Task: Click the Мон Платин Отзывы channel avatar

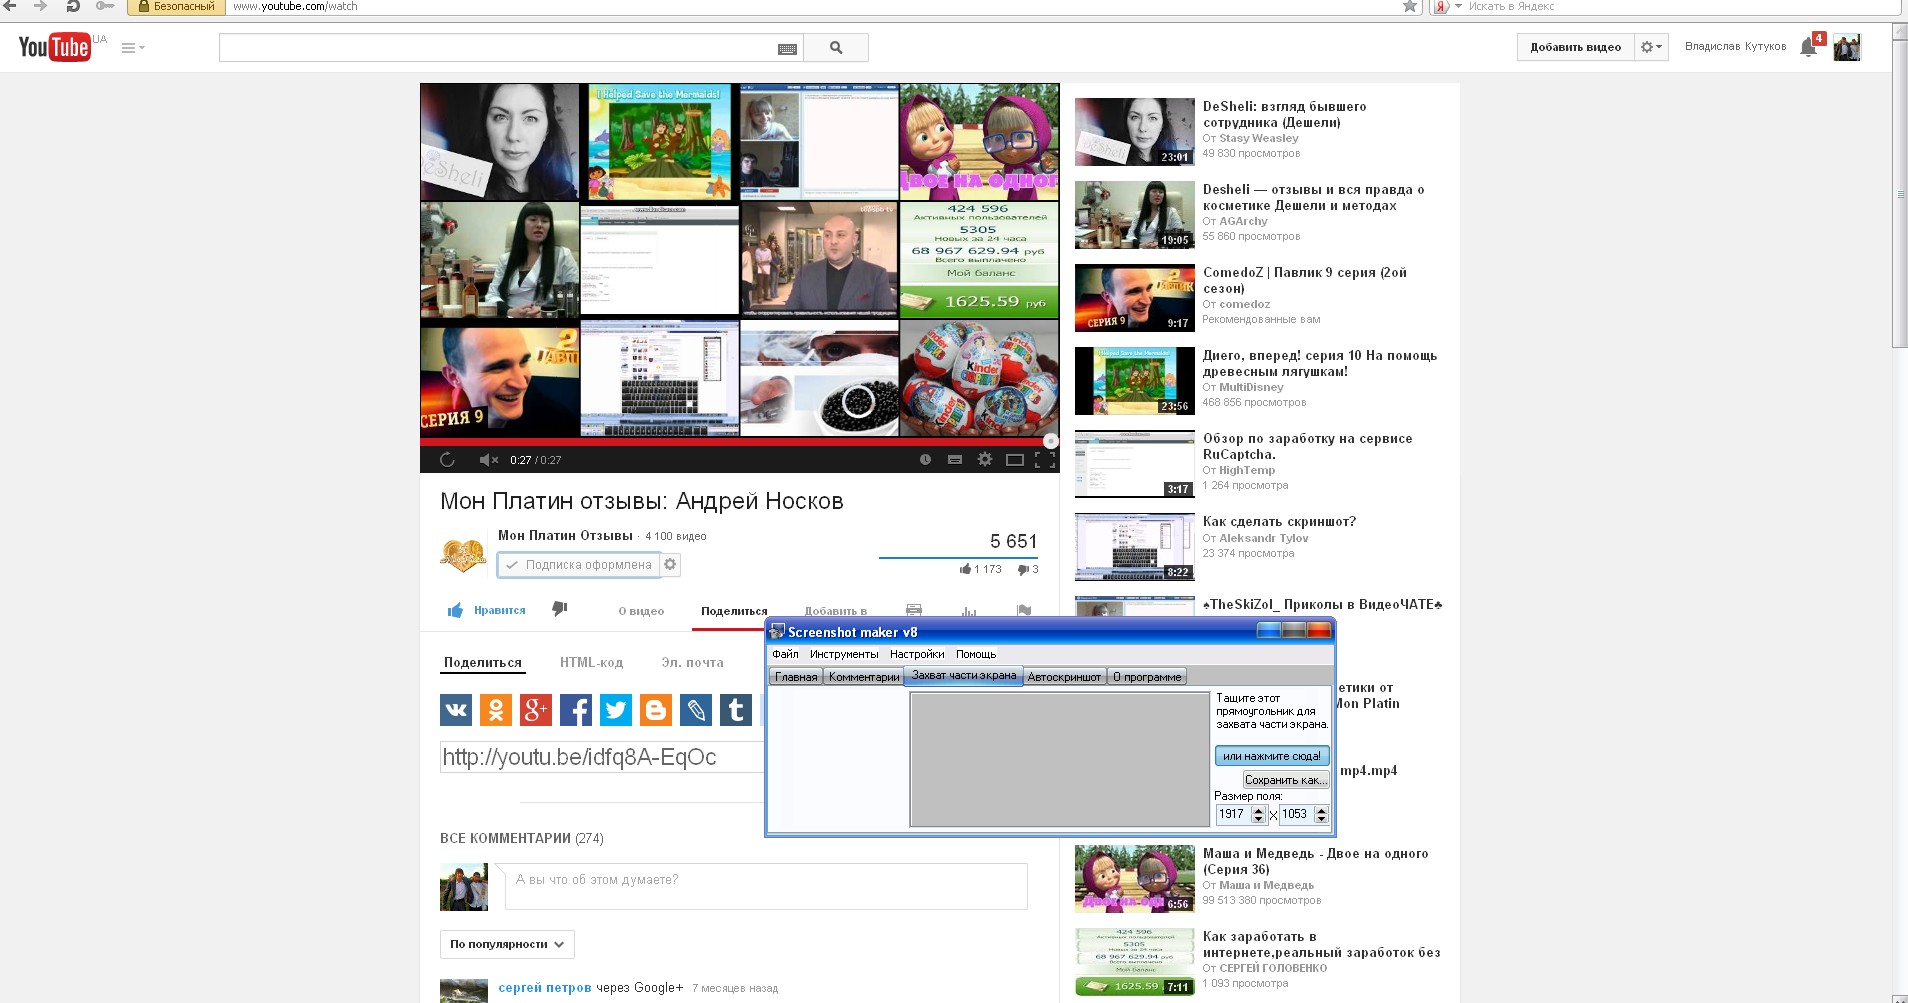Action: (x=463, y=554)
